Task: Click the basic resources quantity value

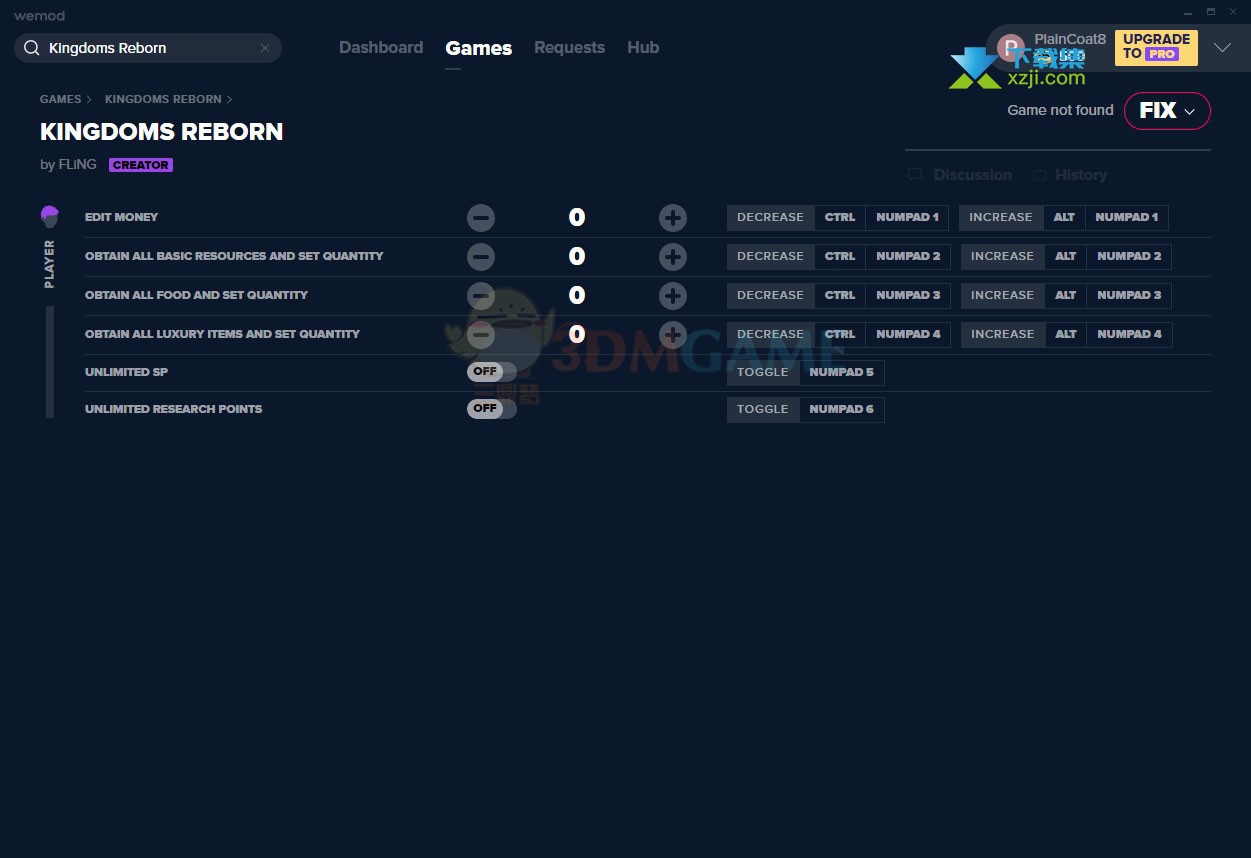Action: pos(577,256)
